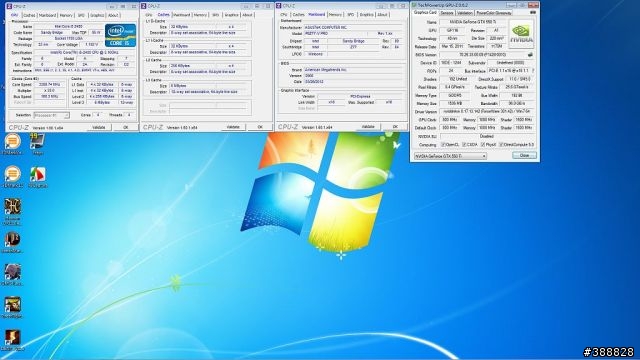Image resolution: width=640 pixels, height=360 pixels.
Task: Select the Graphics Card tab in GPU-Z
Action: click(x=425, y=13)
